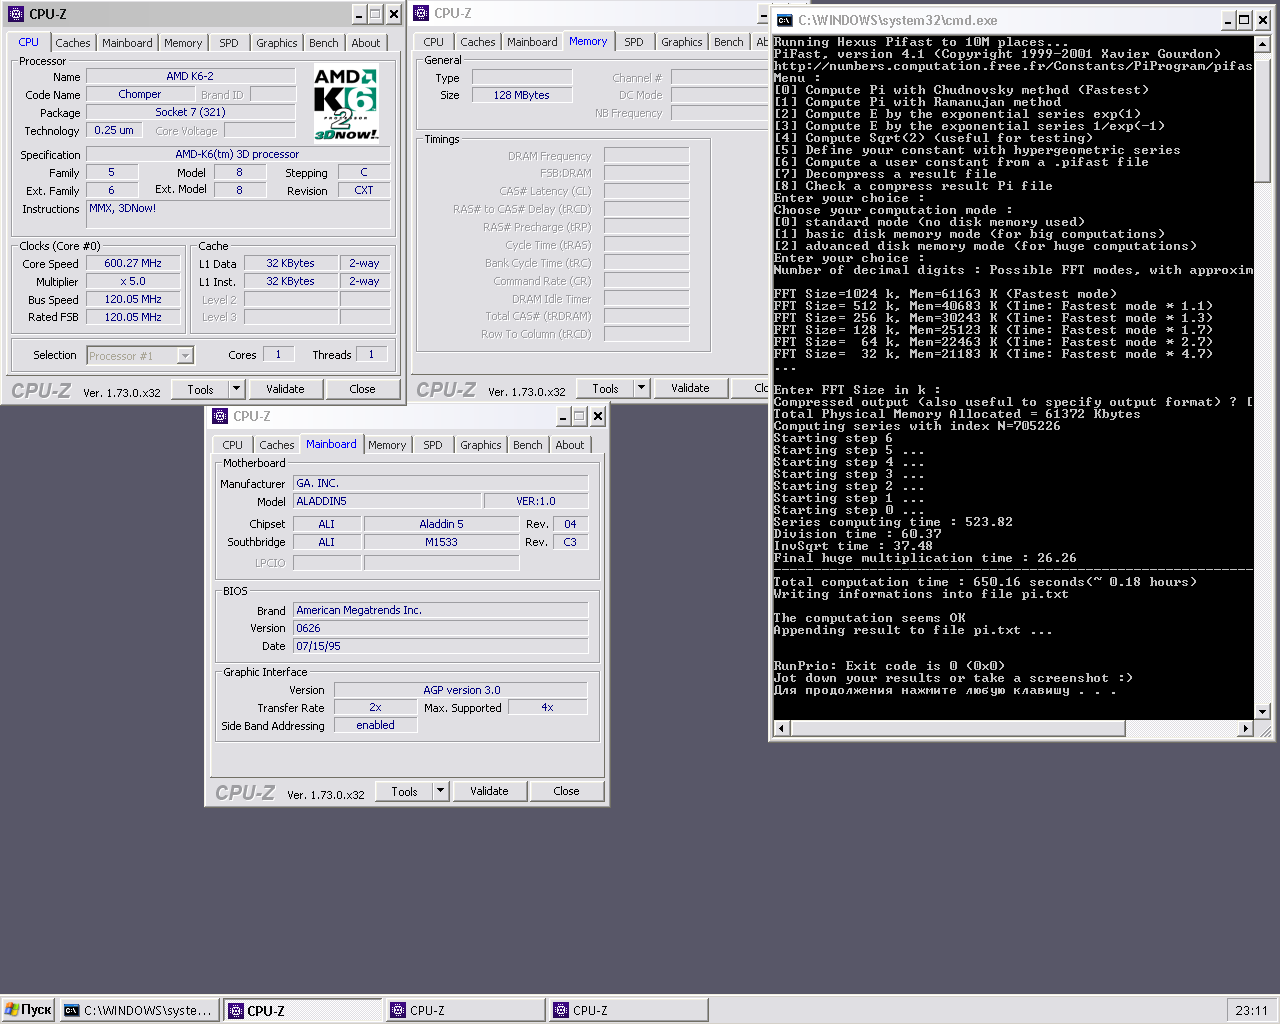
Task: Click Tools button in the Memory CPU-Z window
Action: pyautogui.click(x=605, y=388)
